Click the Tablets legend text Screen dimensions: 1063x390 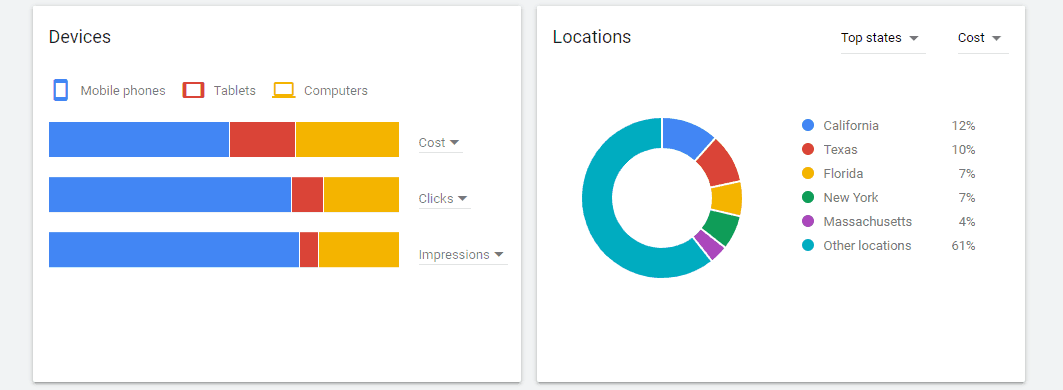tap(235, 91)
